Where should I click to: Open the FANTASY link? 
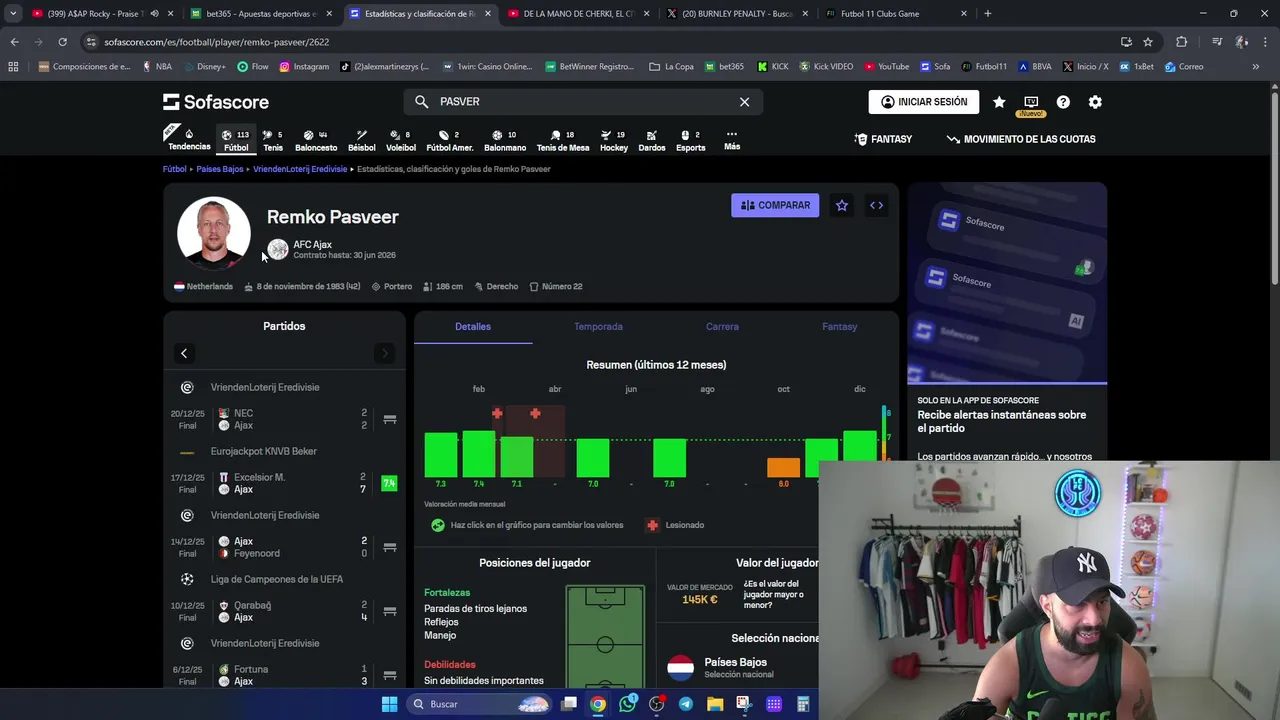coord(883,139)
